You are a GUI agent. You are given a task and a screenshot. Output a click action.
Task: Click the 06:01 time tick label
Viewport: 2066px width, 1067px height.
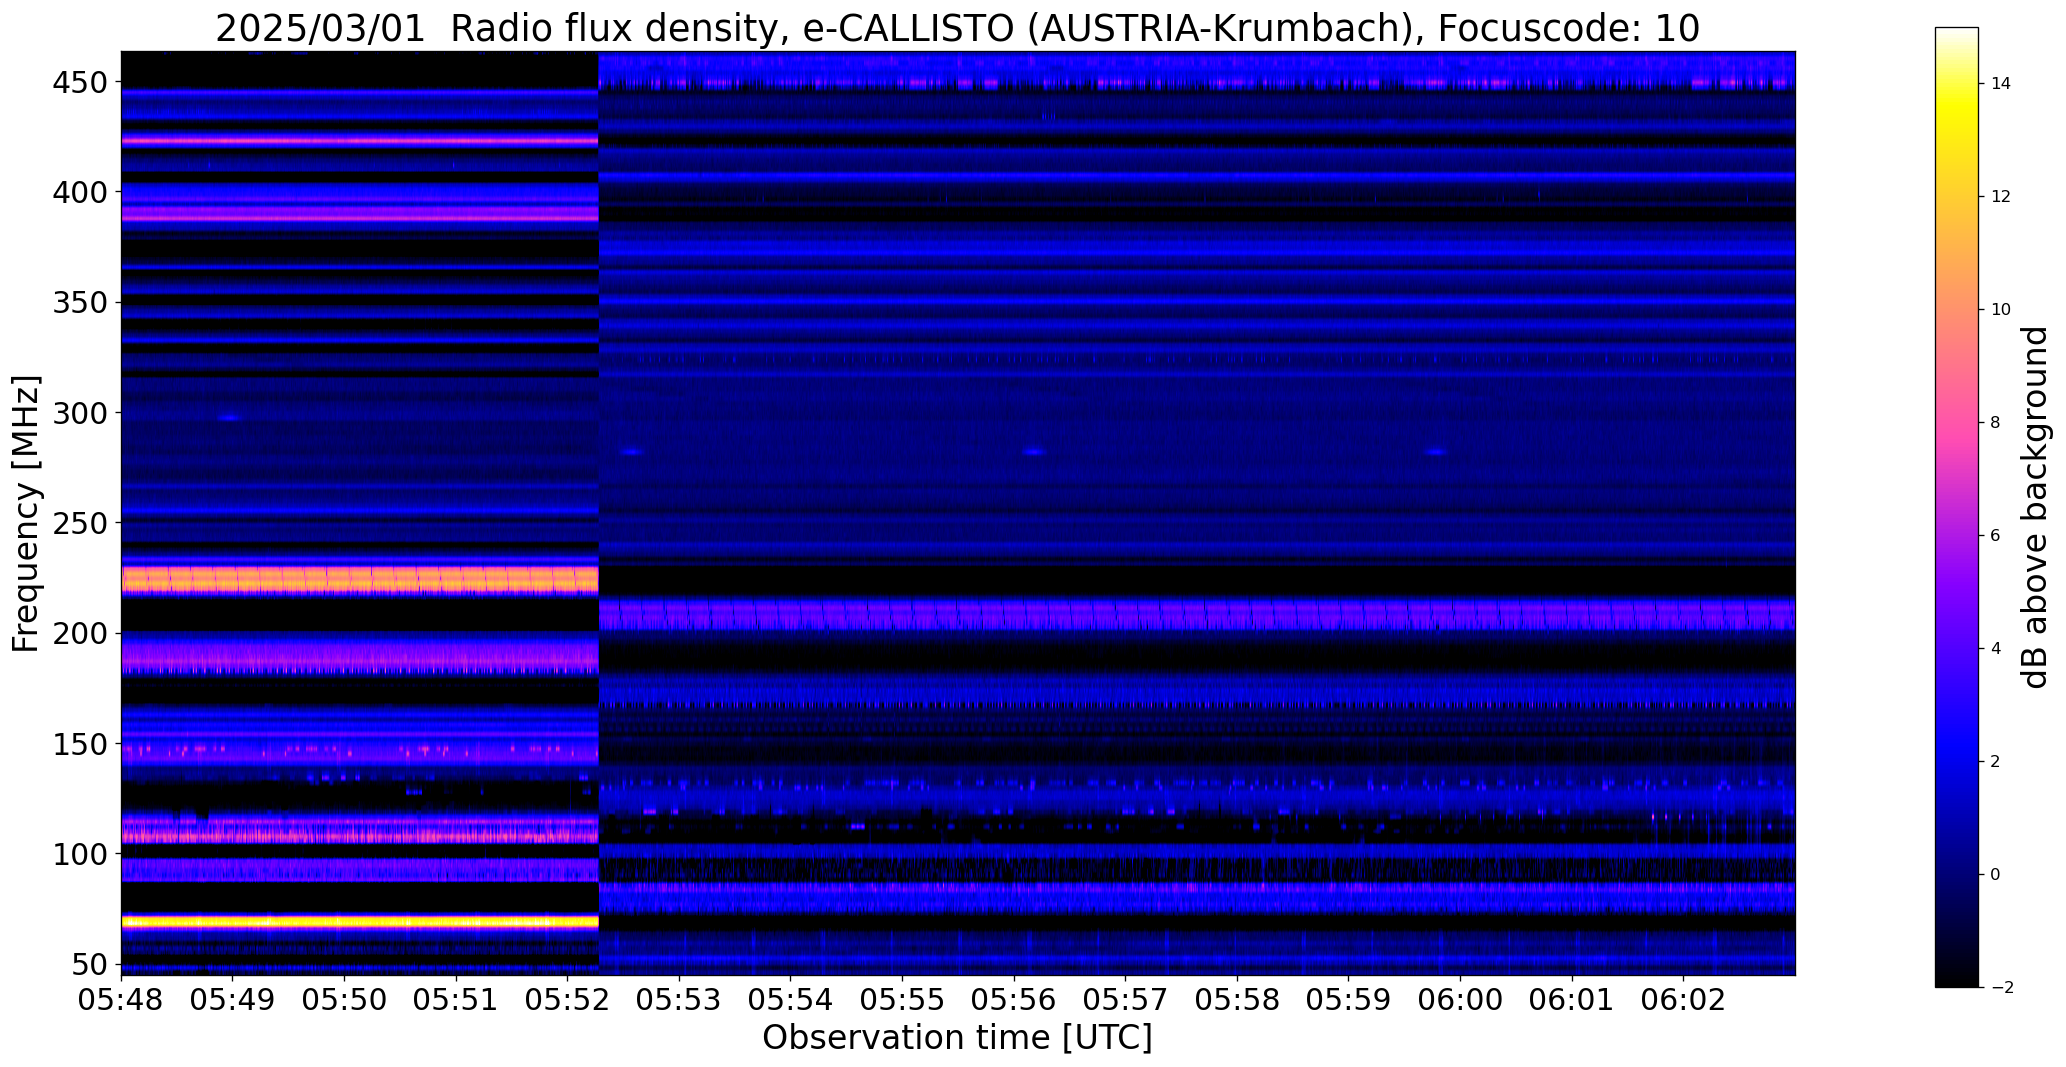[x=1572, y=1001]
